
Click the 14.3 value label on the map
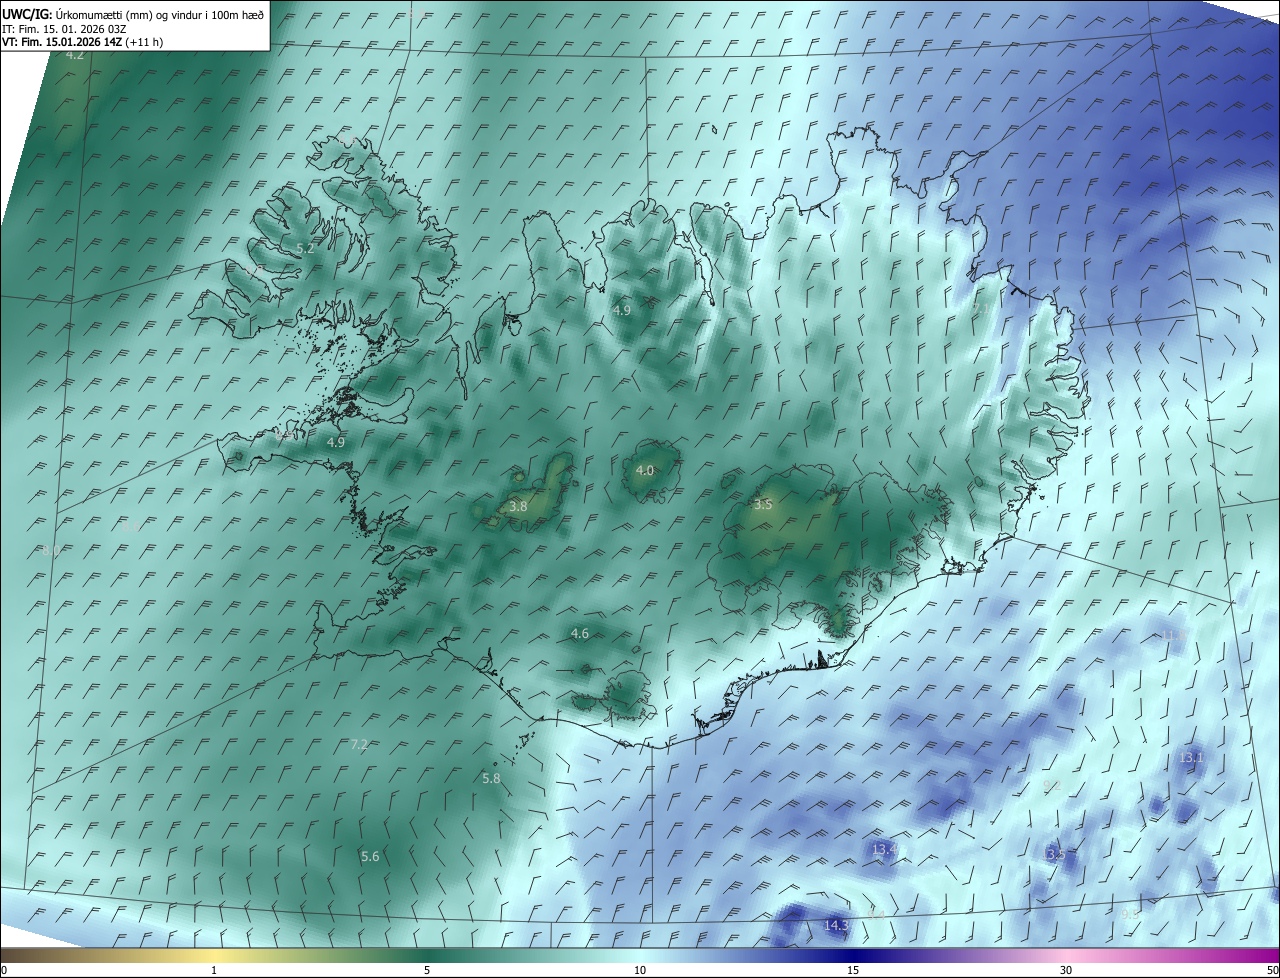(x=836, y=926)
